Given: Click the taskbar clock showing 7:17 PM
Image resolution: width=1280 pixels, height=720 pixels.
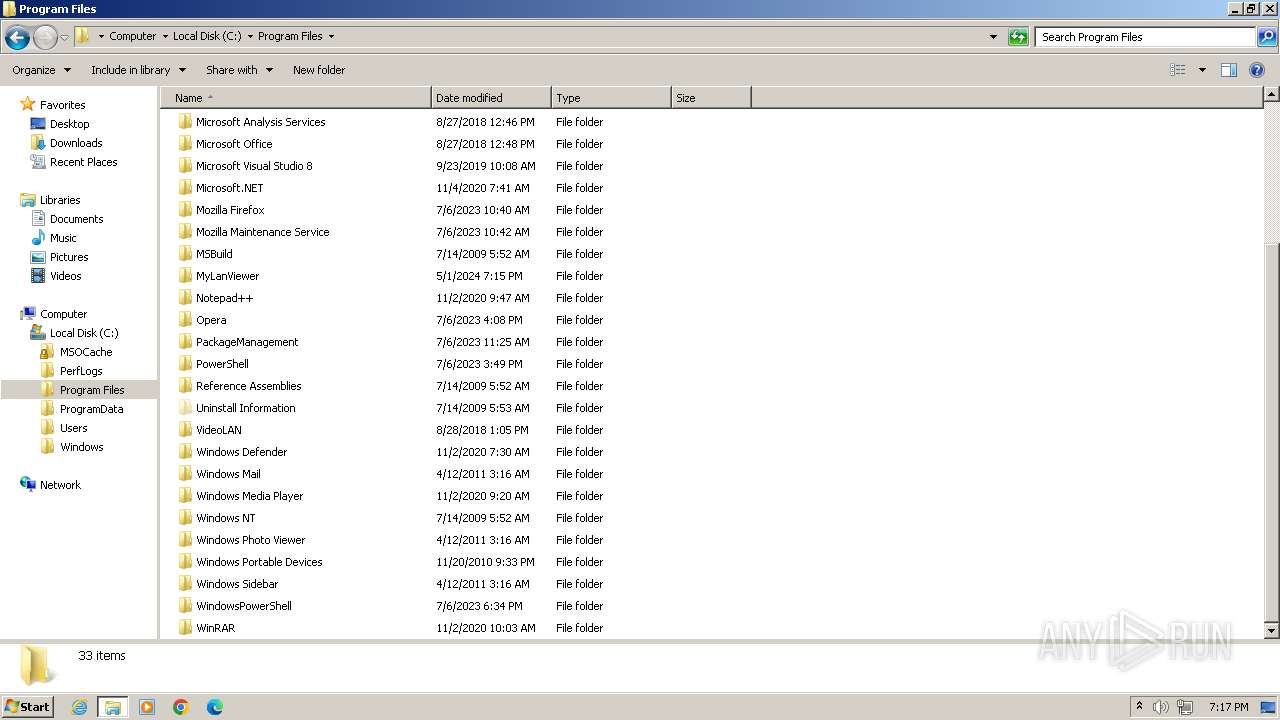Looking at the screenshot, I should coord(1228,707).
